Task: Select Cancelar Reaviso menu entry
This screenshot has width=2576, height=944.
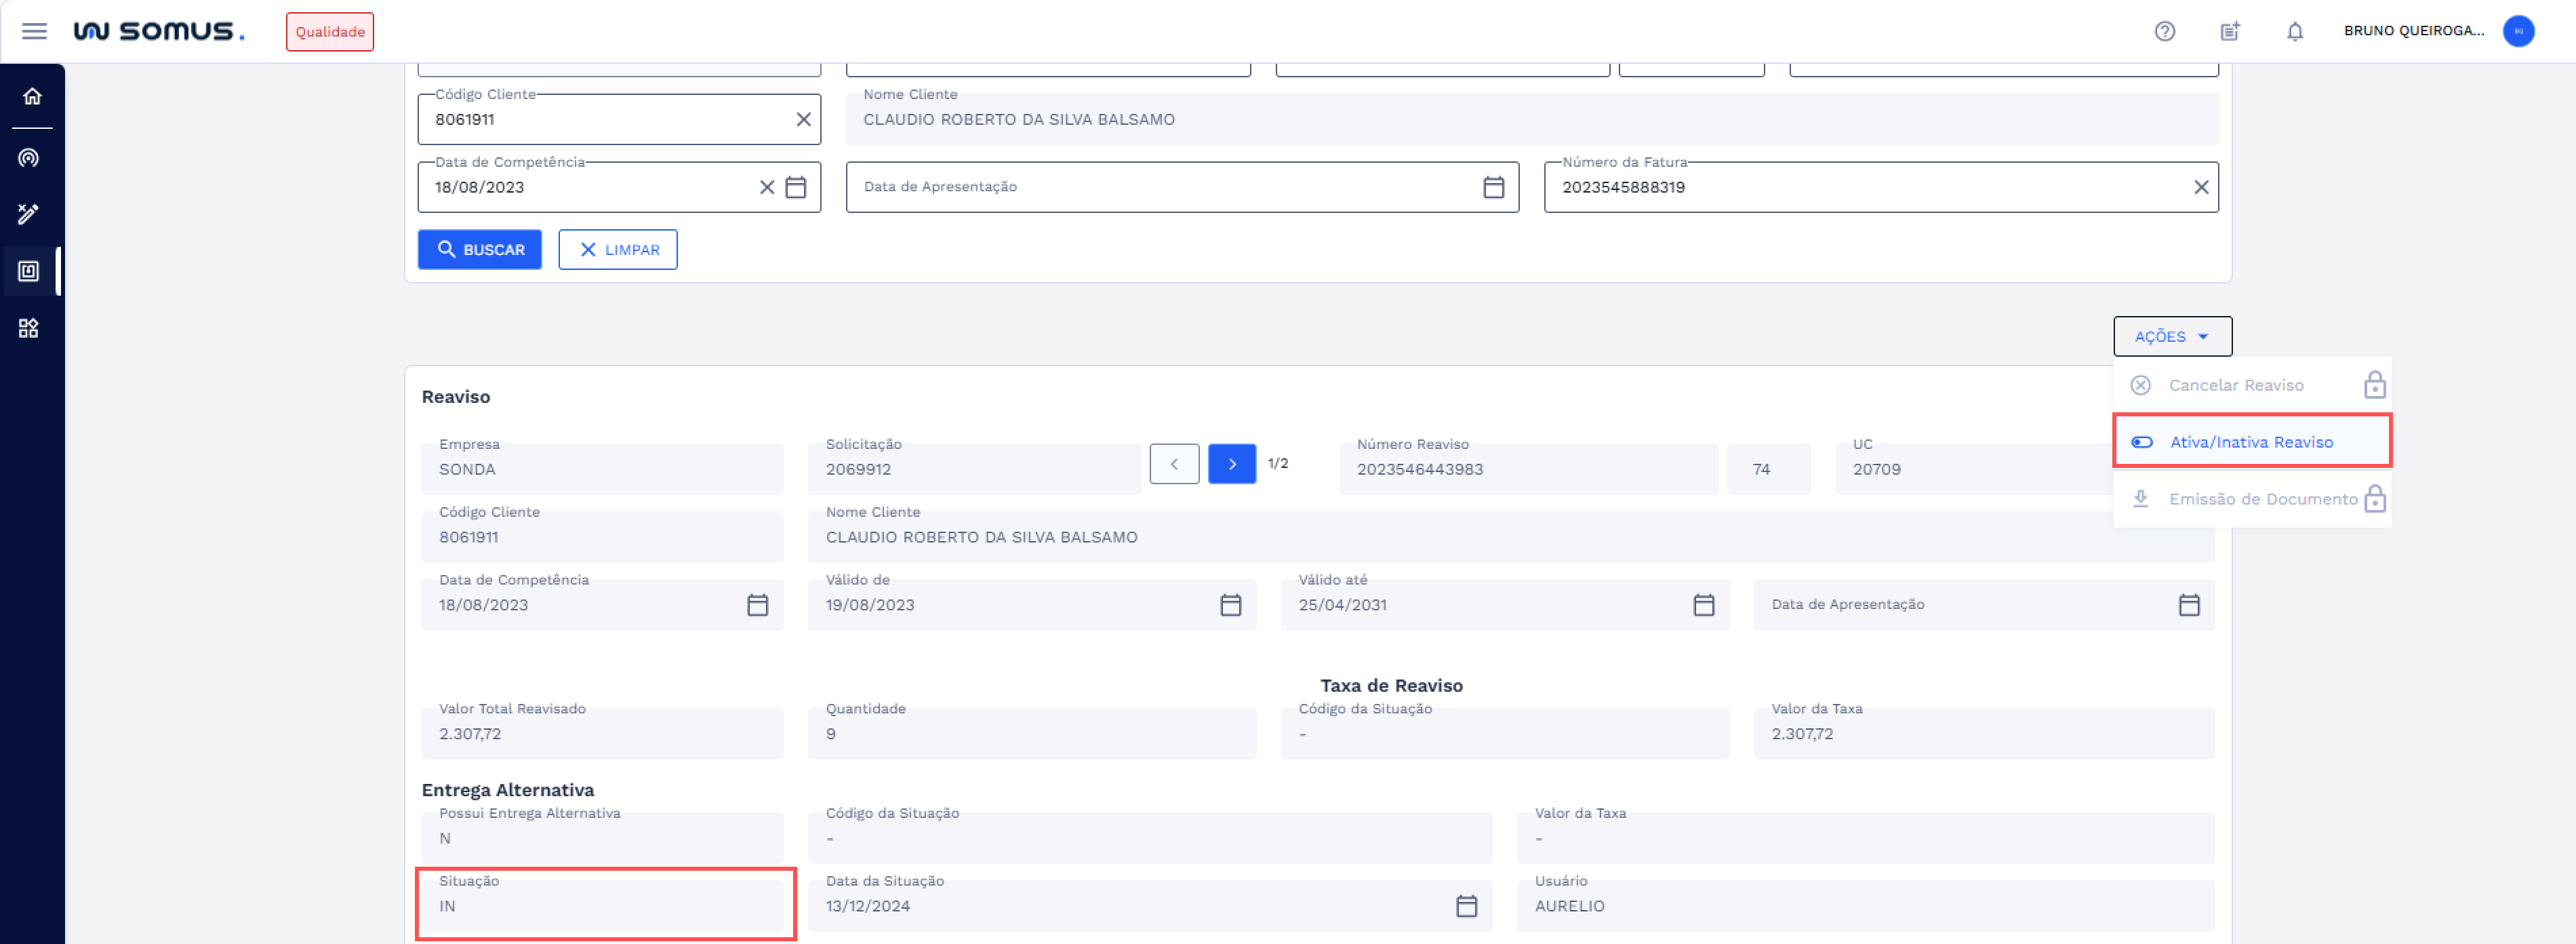Action: coord(2235,385)
